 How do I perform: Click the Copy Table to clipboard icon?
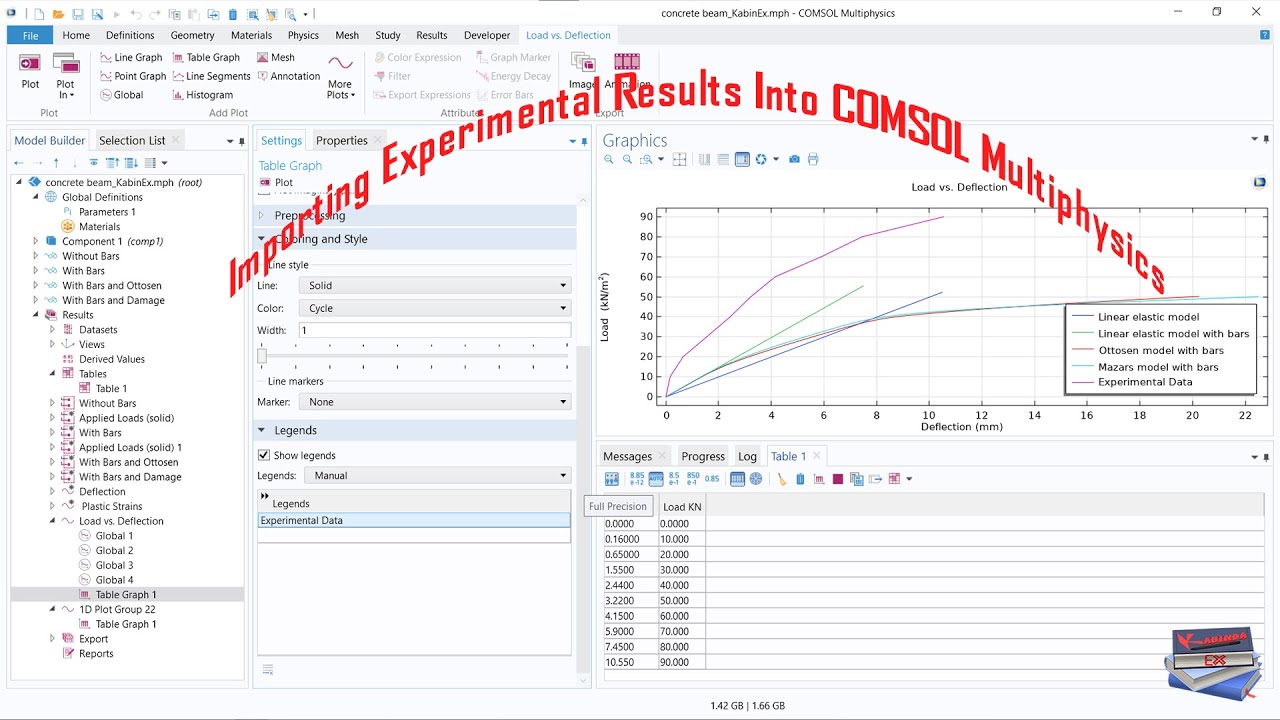[857, 479]
